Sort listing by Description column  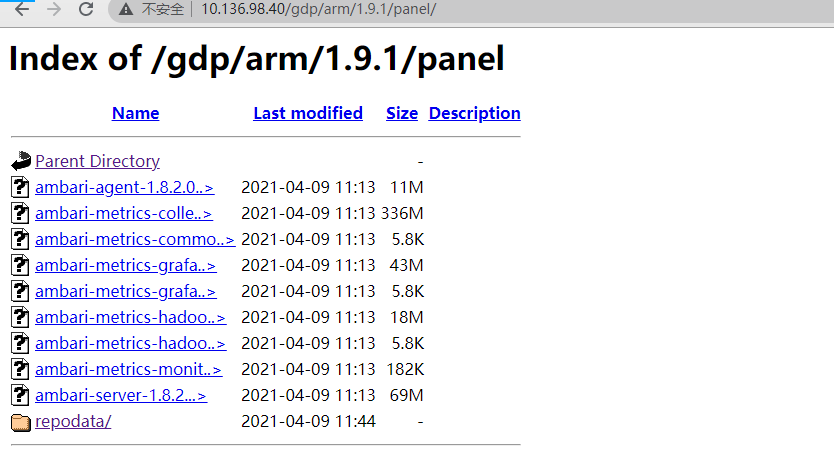474,113
